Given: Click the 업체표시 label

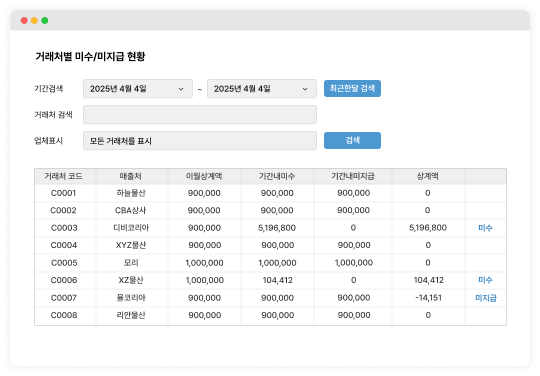Looking at the screenshot, I should [49, 141].
